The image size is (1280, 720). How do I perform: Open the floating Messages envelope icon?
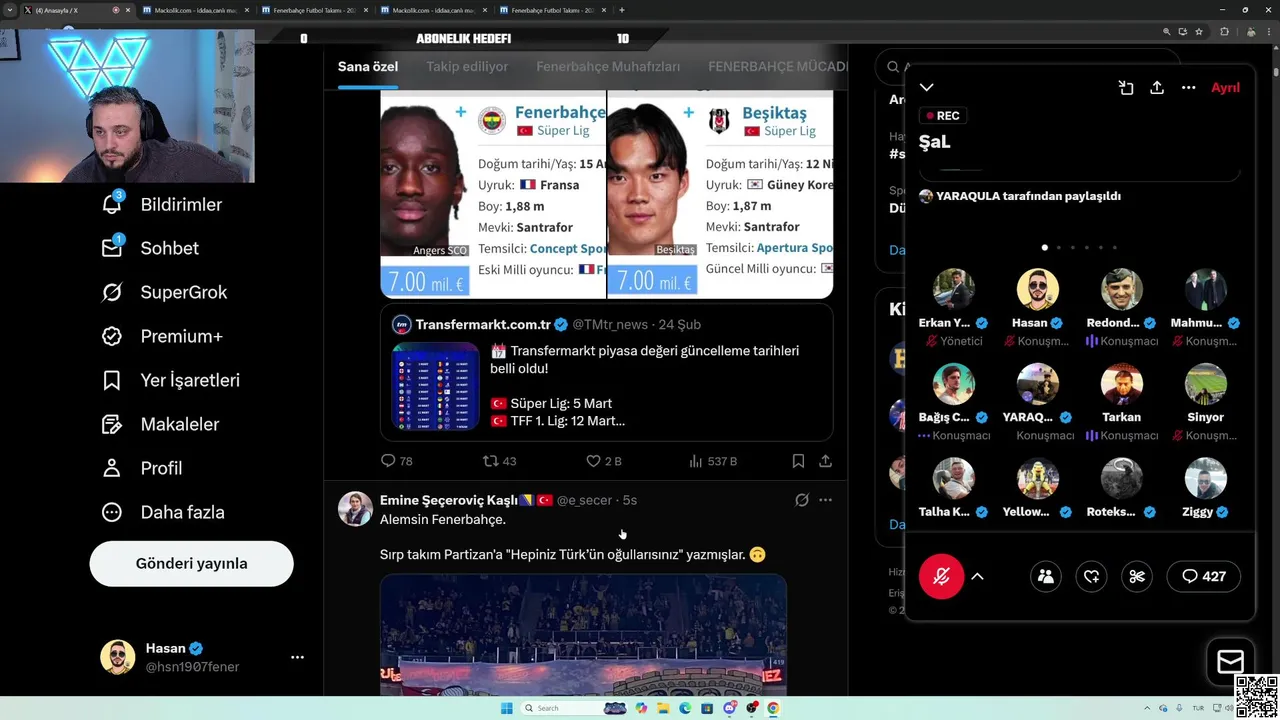tap(1231, 662)
